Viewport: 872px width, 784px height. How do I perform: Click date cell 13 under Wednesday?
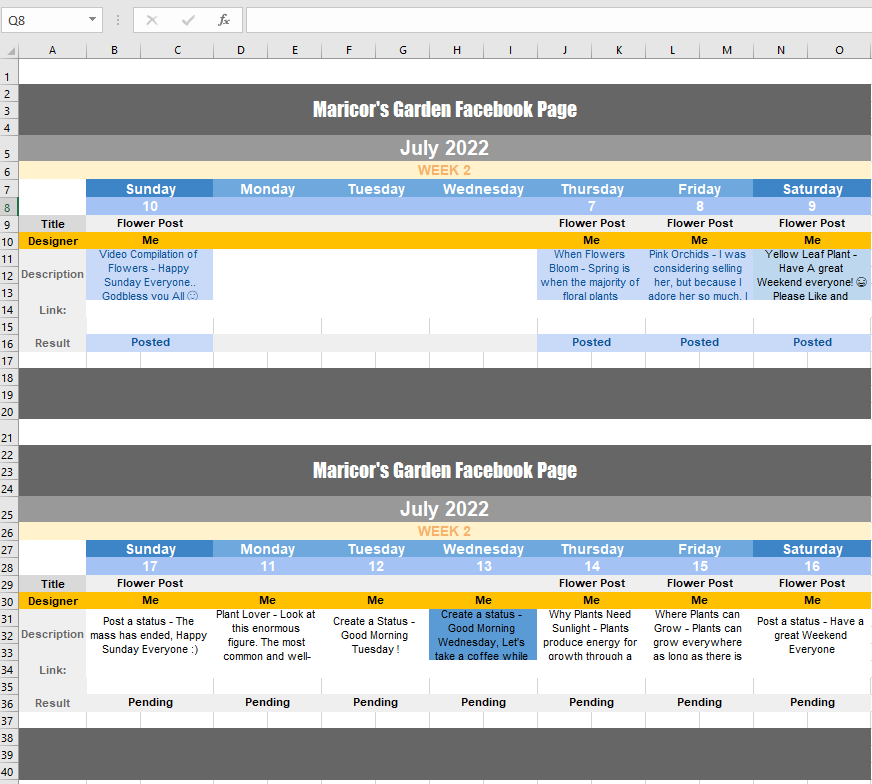coord(483,566)
